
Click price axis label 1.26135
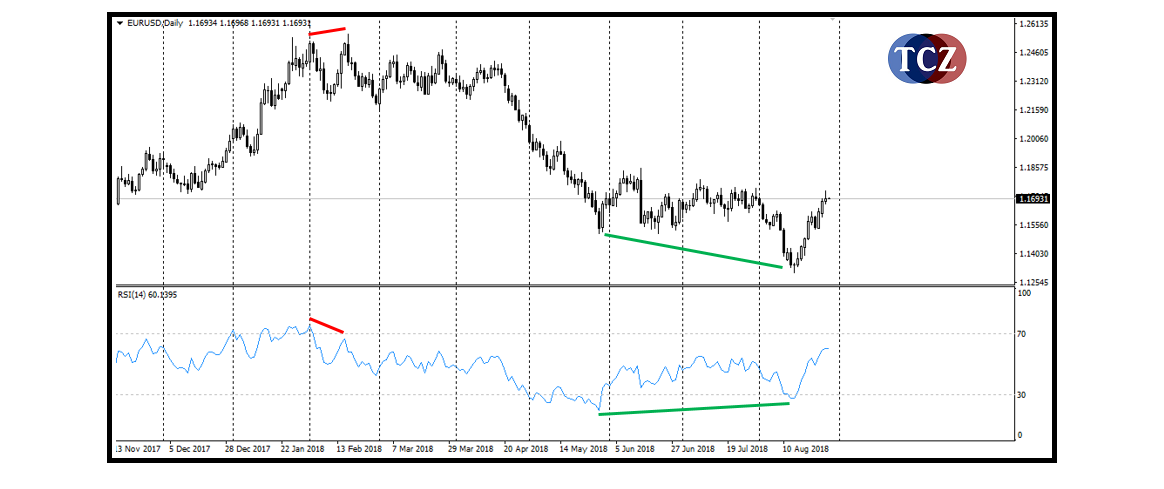point(1033,24)
